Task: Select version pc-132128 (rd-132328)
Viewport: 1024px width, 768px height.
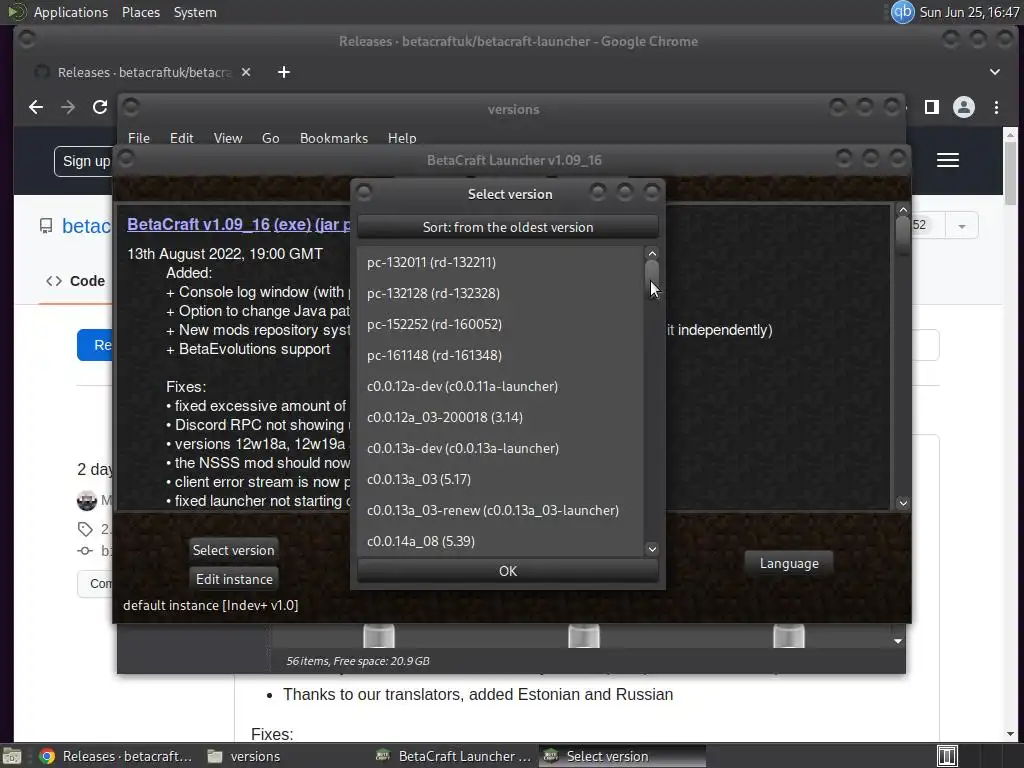Action: coord(500,293)
